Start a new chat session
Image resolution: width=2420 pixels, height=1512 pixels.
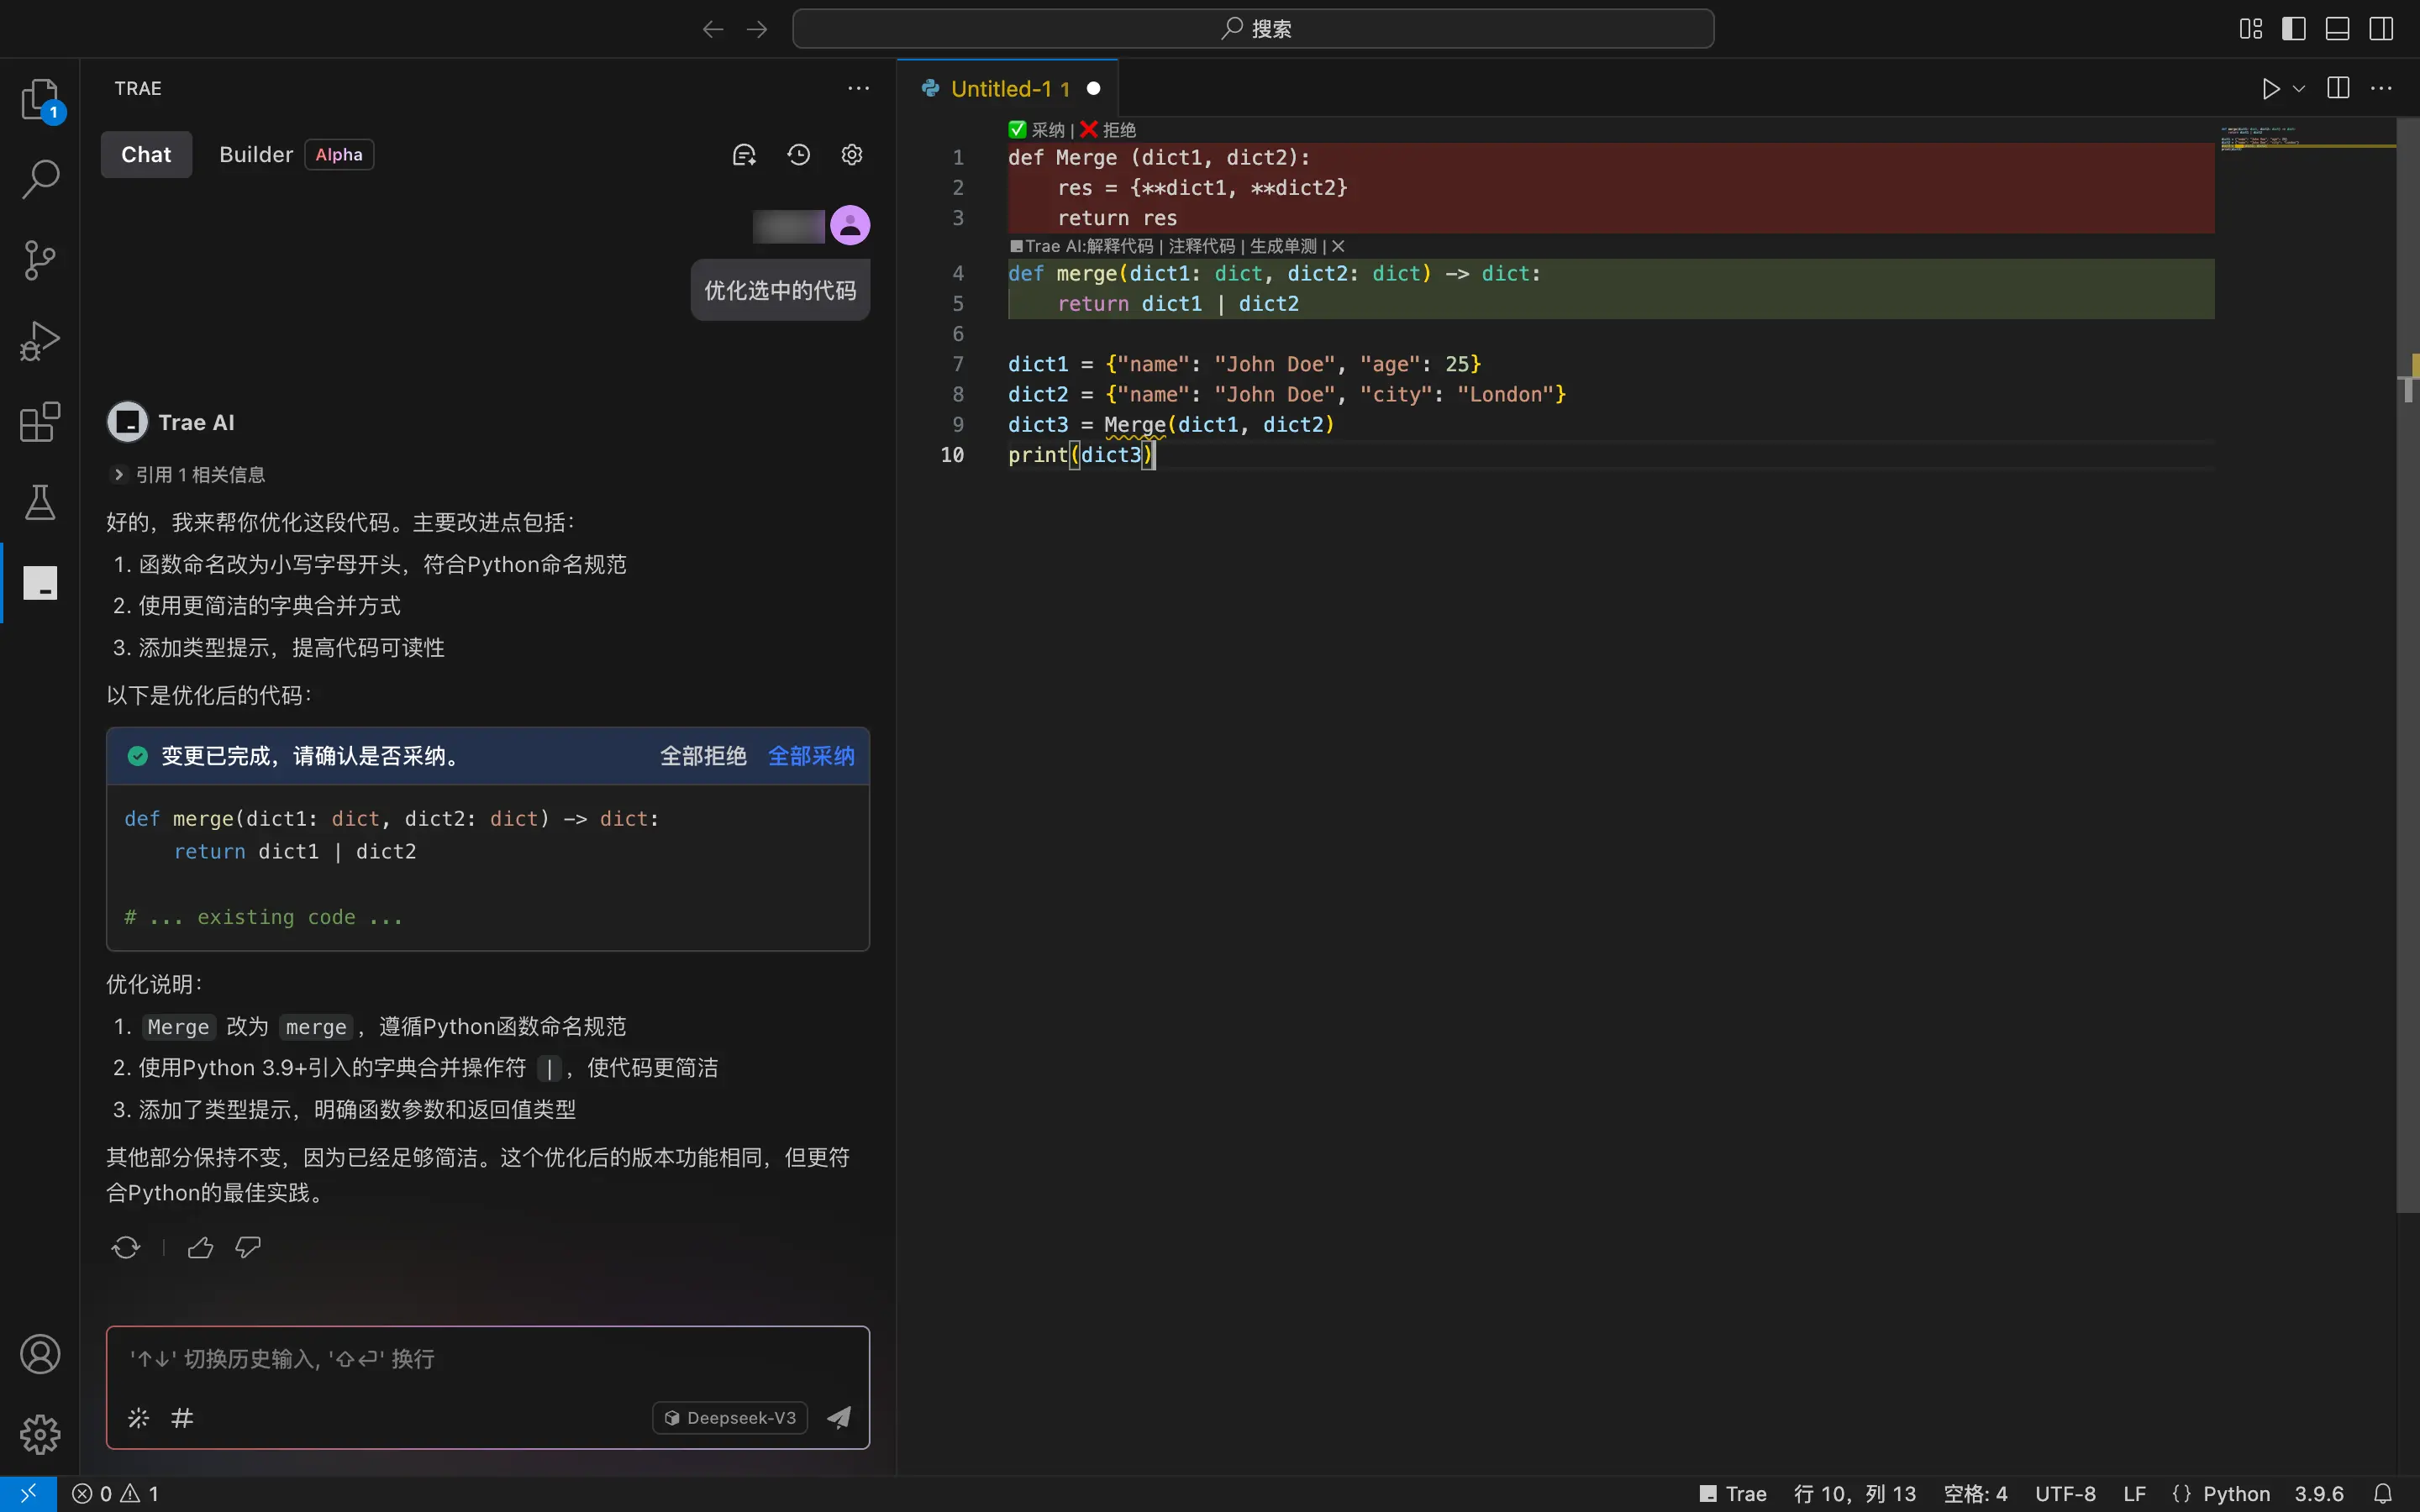coord(744,155)
